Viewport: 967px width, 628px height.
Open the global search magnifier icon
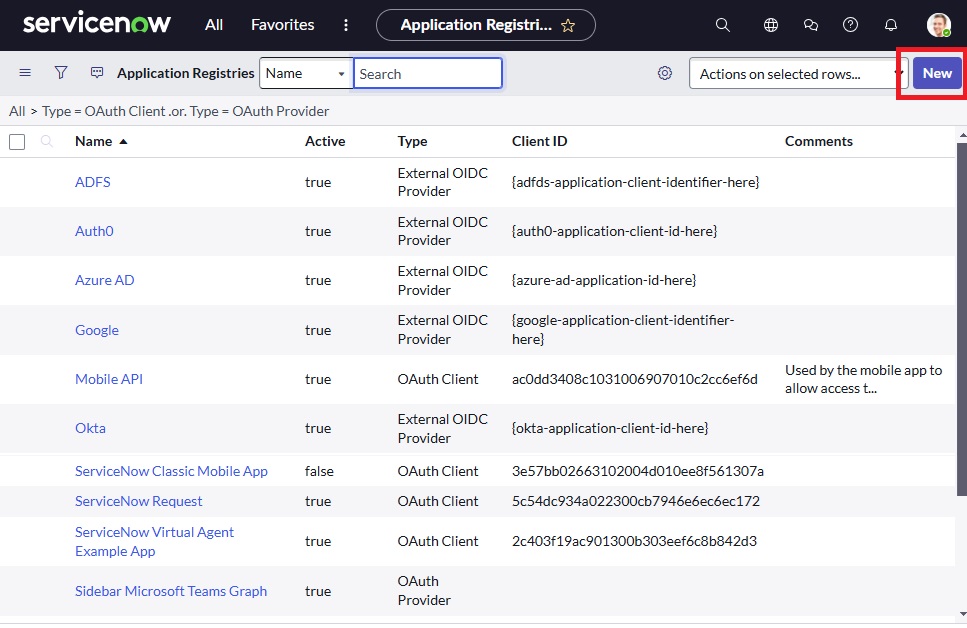722,25
